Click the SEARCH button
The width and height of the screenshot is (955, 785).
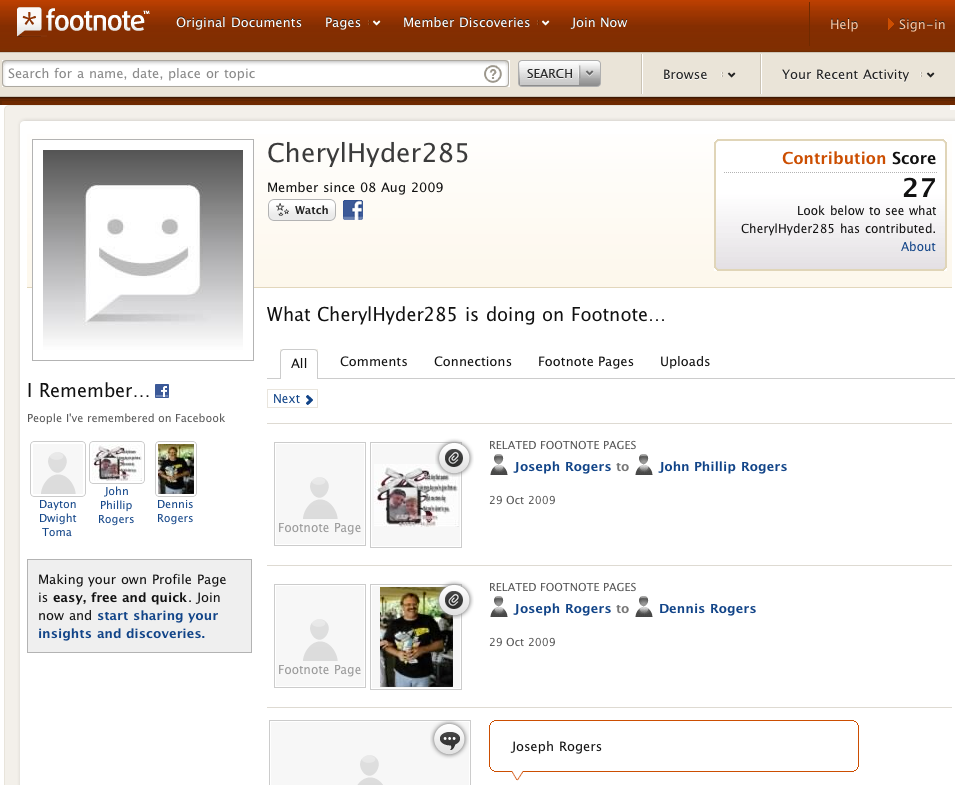[x=549, y=73]
